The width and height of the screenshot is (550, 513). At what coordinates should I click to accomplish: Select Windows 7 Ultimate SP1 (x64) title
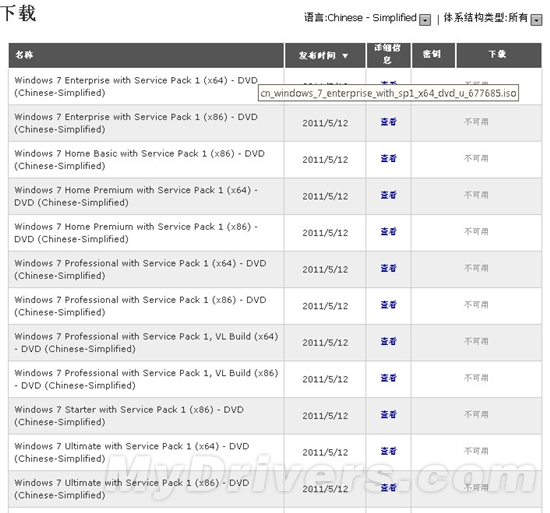132,452
